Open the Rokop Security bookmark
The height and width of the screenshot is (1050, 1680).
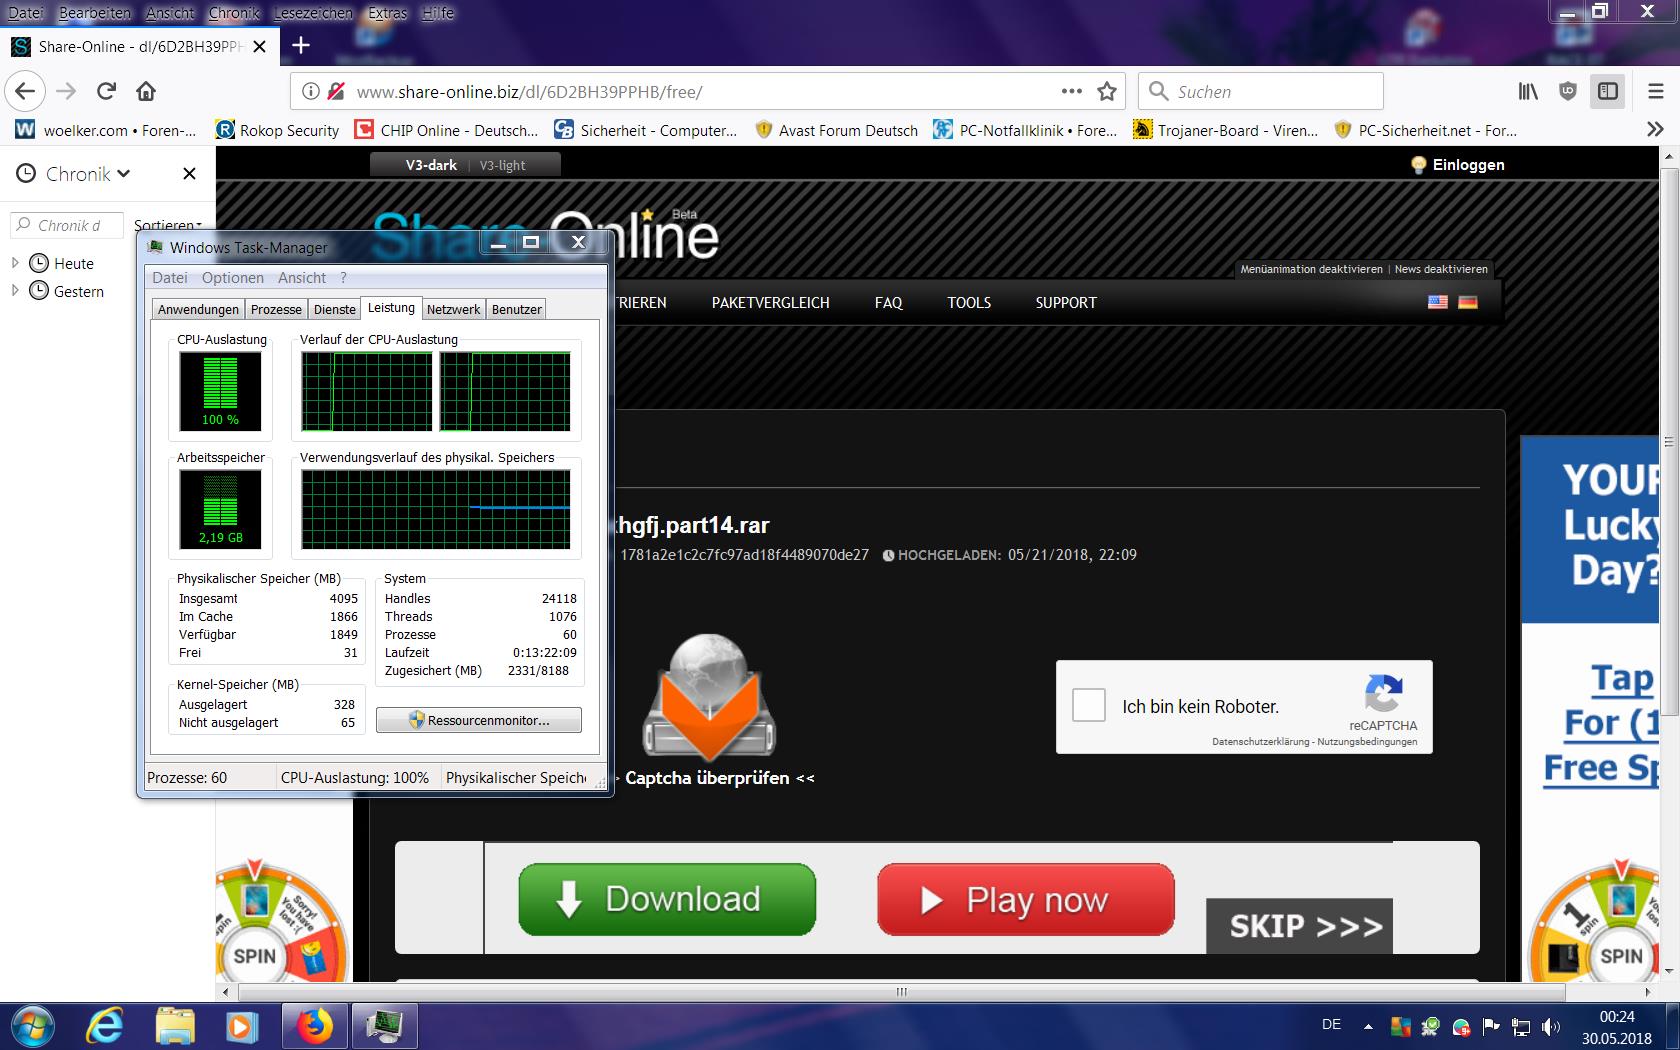[278, 130]
